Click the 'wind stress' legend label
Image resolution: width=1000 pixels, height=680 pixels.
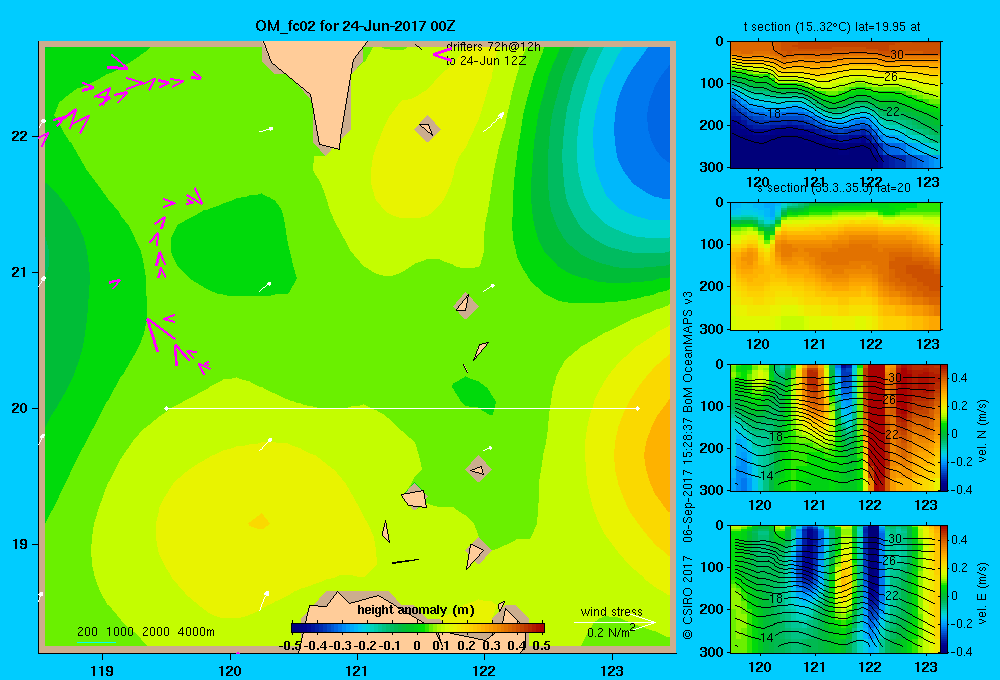pyautogui.click(x=611, y=611)
